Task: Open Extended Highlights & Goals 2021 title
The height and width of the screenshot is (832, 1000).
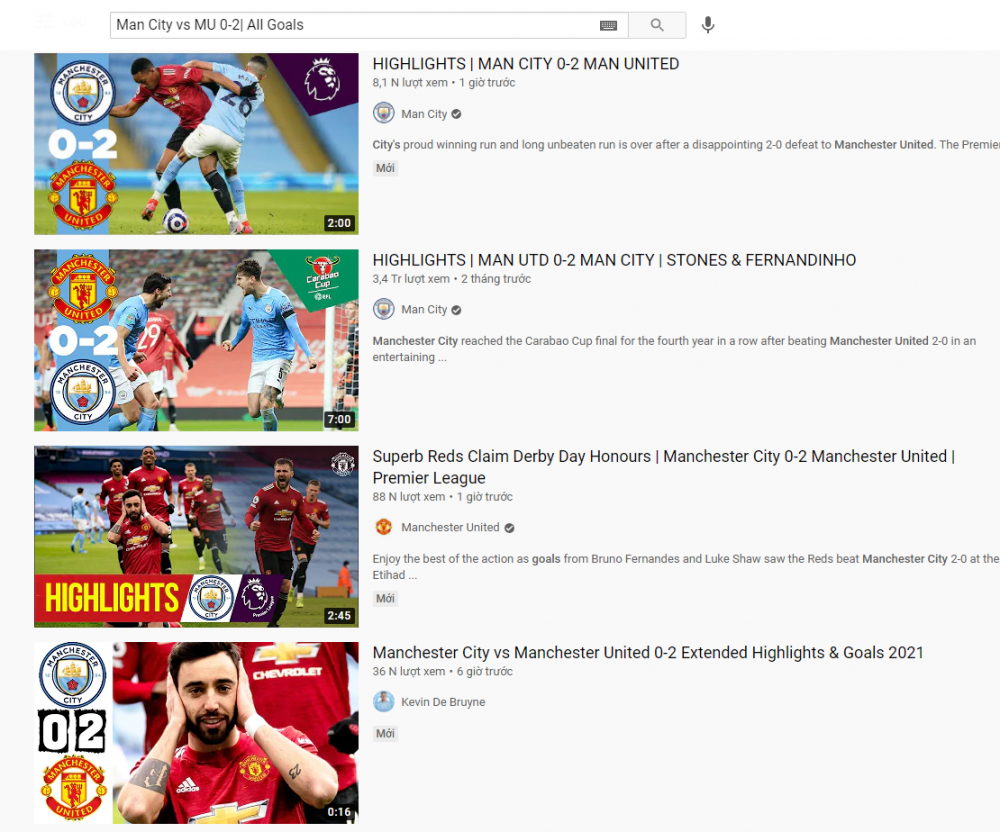Action: (x=648, y=653)
